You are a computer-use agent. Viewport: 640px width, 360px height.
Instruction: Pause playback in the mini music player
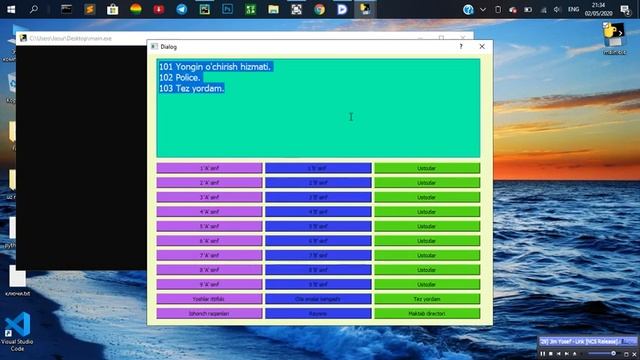542,353
